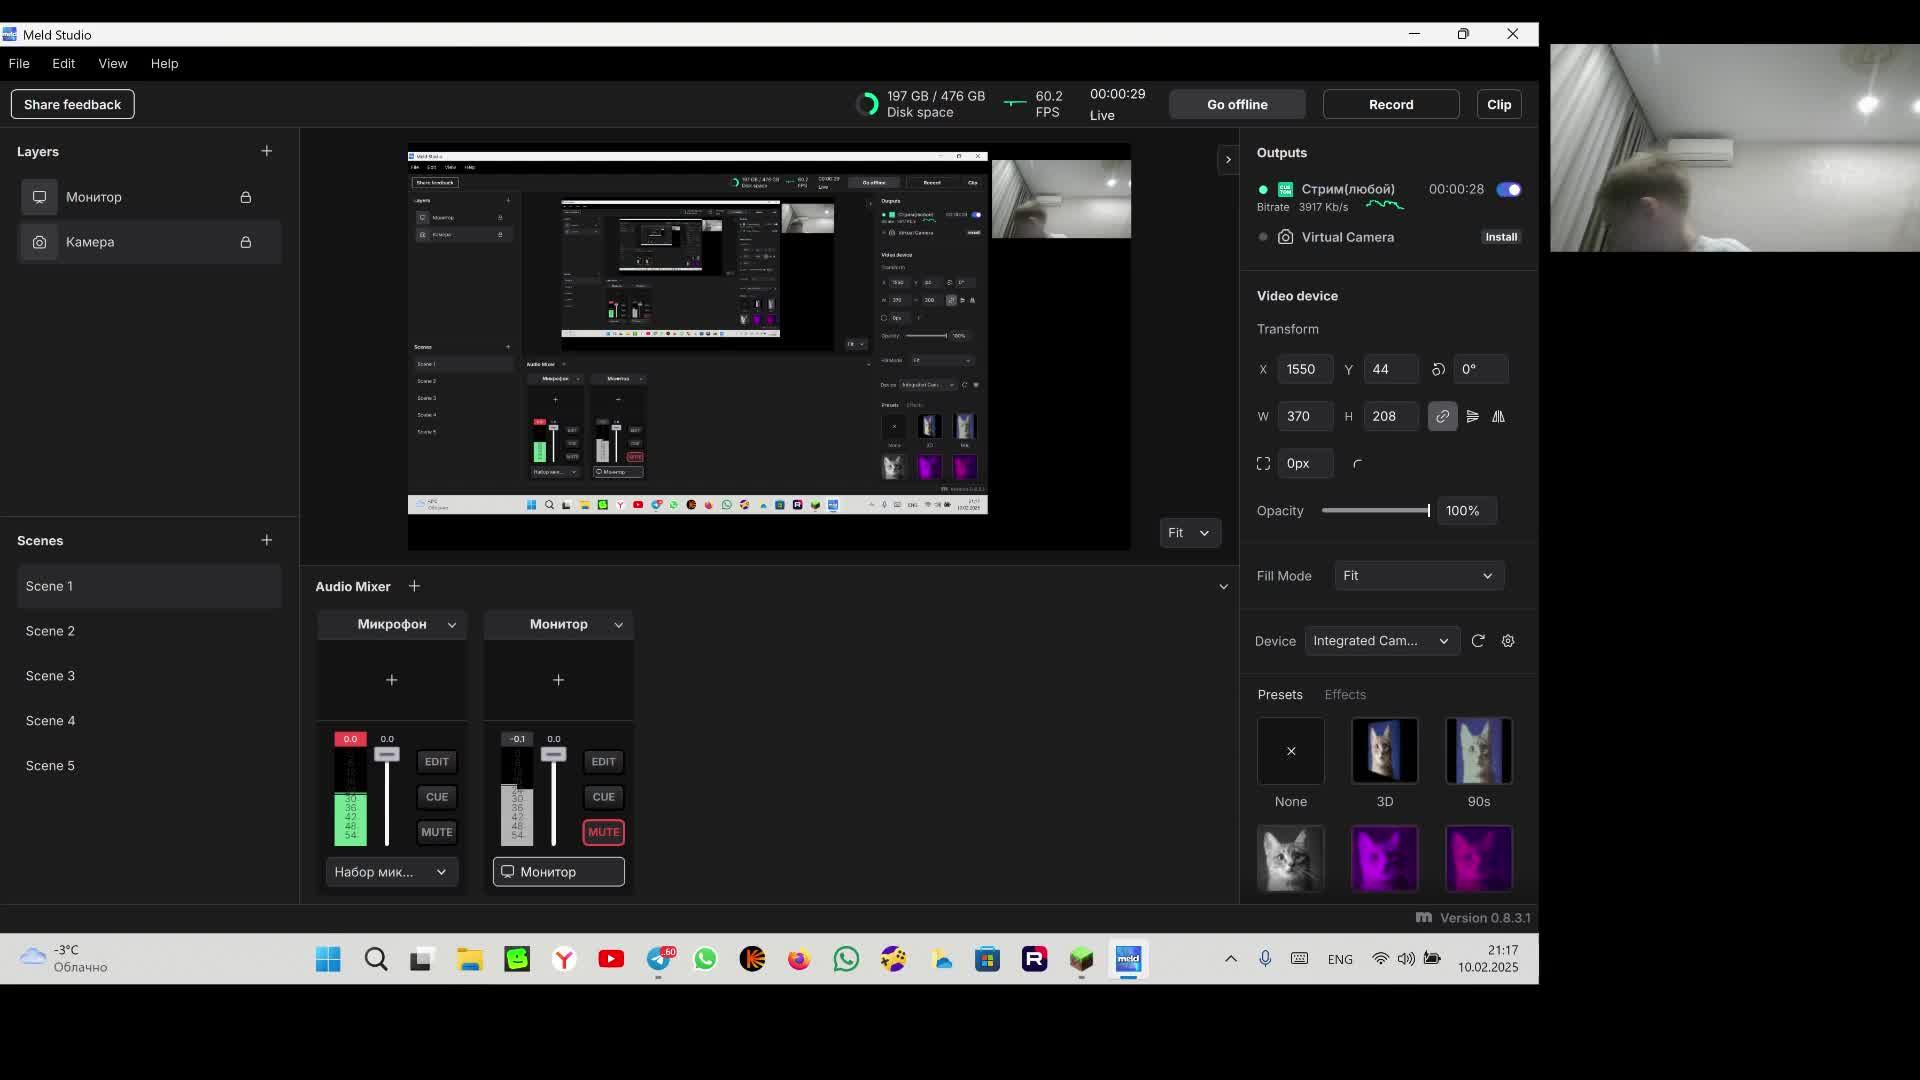Expand the Fit preview zoom dropdown

1189,533
